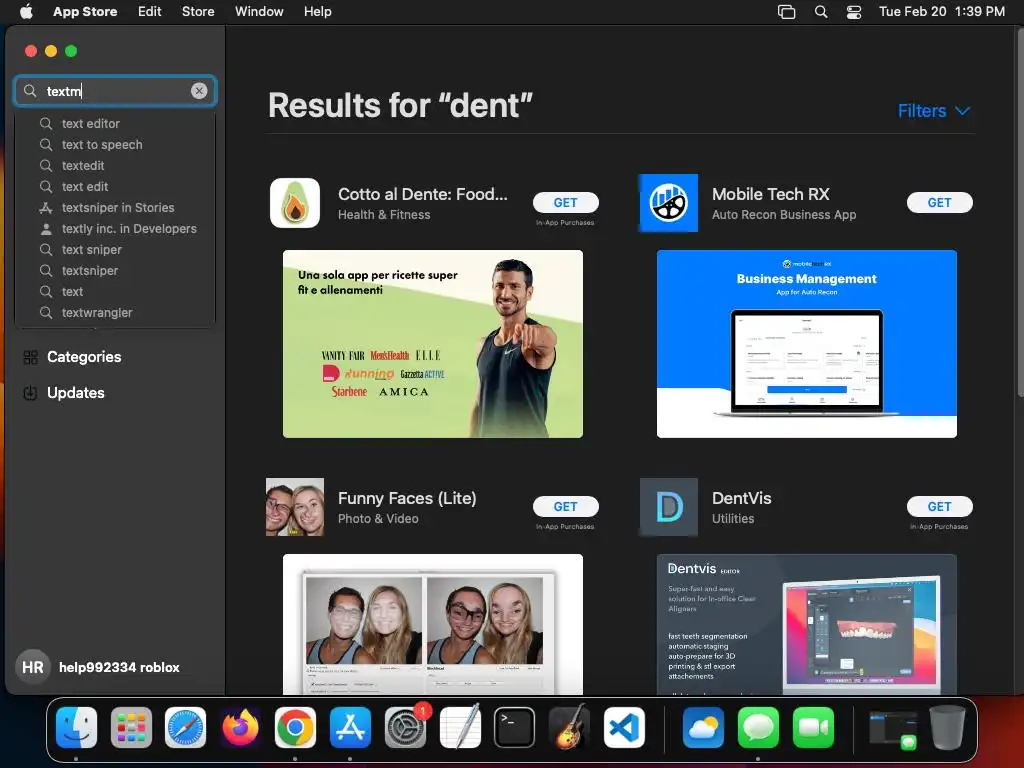Image resolution: width=1024 pixels, height=768 pixels.
Task: Get the Cotto al Dente app
Action: [566, 202]
